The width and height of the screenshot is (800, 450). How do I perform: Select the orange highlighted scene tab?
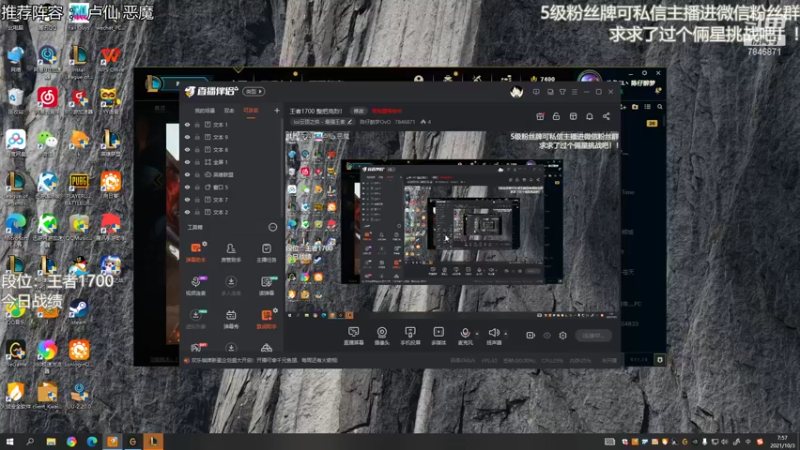[251, 111]
